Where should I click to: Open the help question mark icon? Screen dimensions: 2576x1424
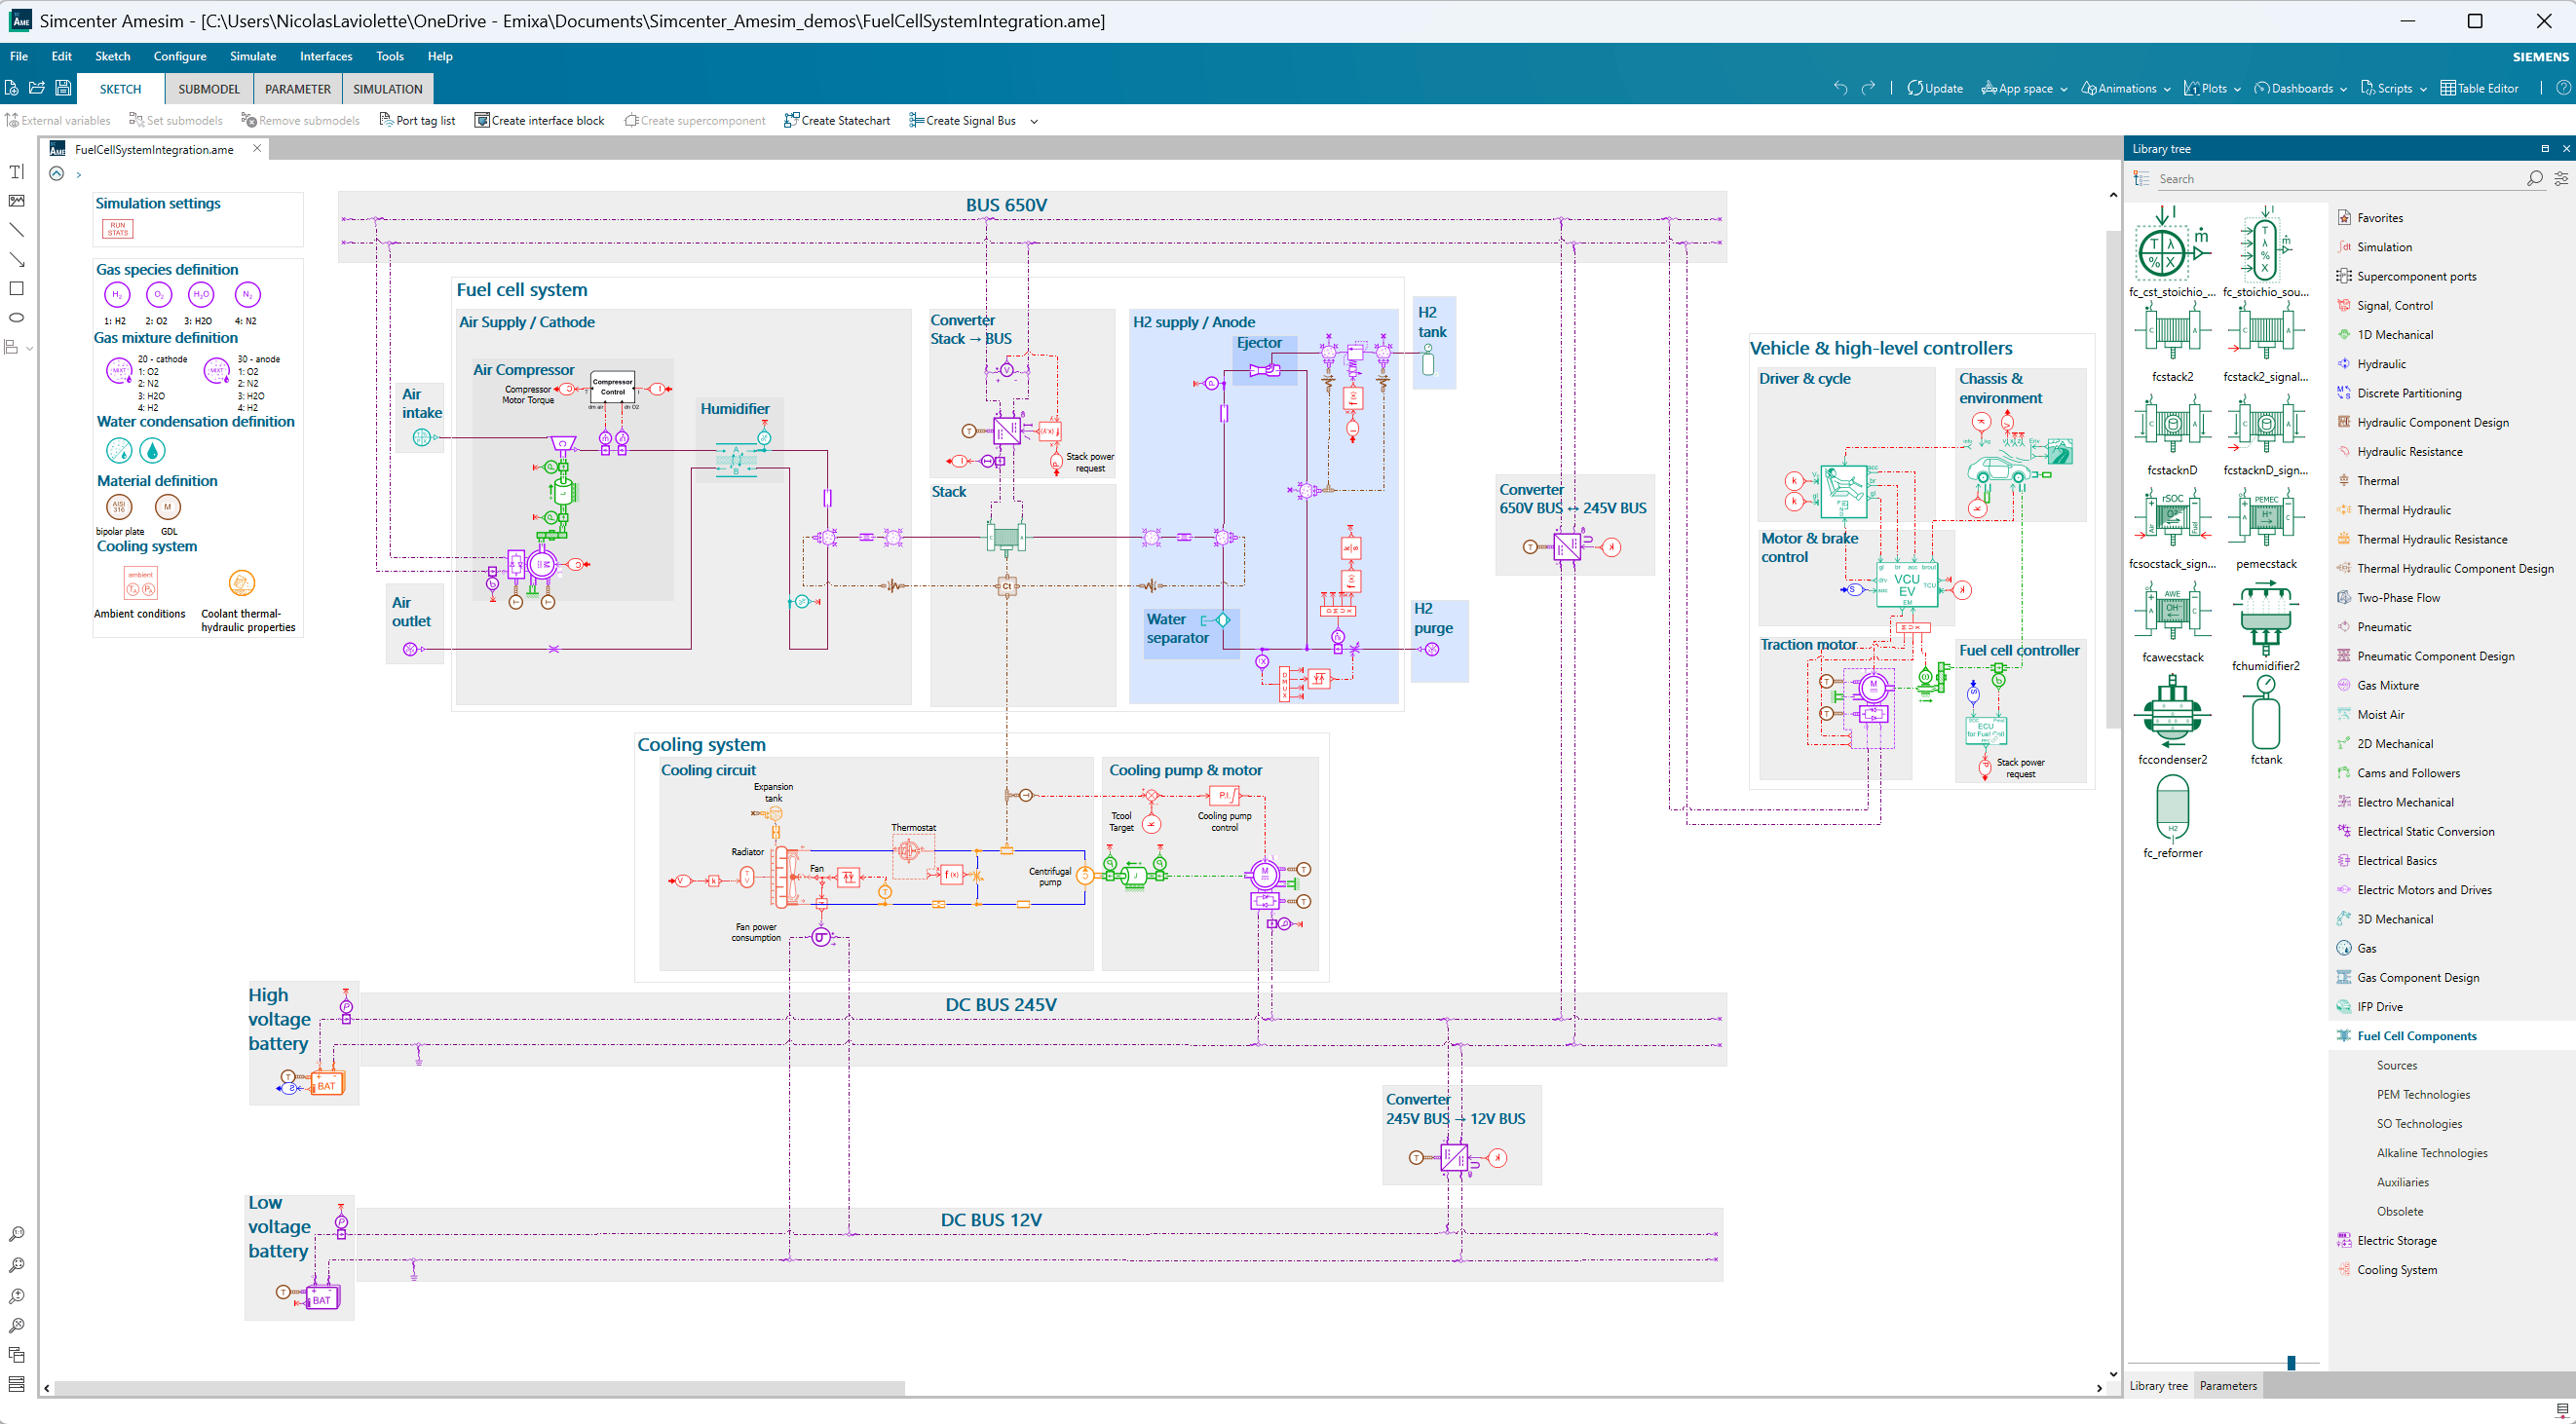[x=2563, y=88]
